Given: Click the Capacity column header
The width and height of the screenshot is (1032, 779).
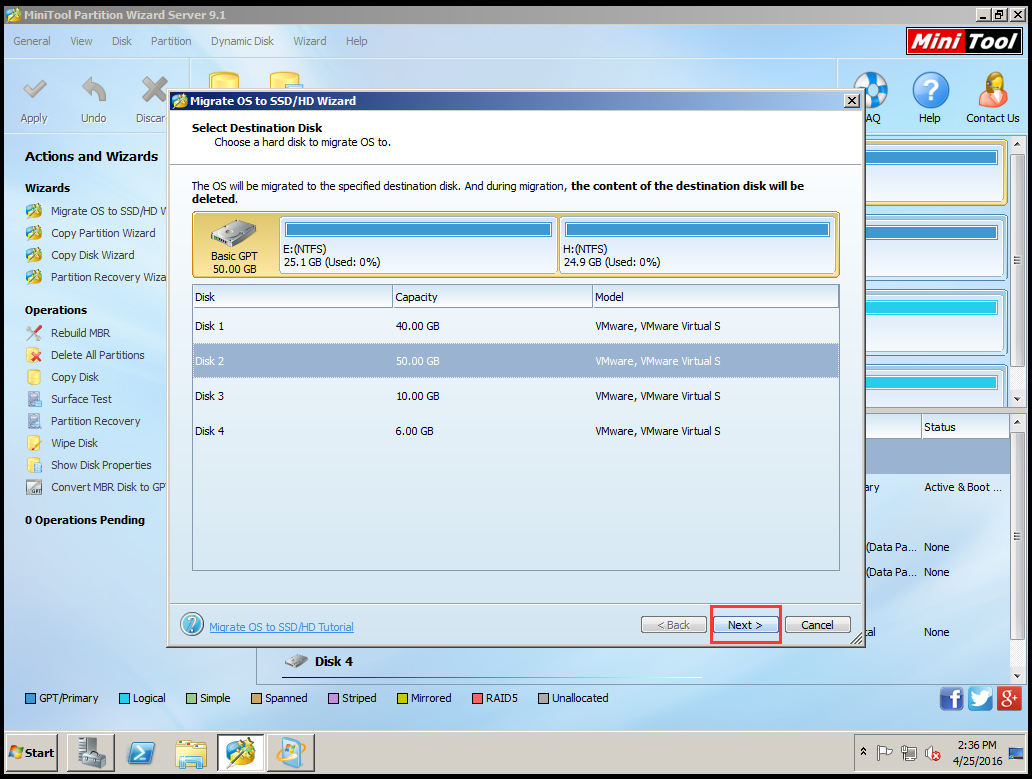Looking at the screenshot, I should pyautogui.click(x=492, y=297).
